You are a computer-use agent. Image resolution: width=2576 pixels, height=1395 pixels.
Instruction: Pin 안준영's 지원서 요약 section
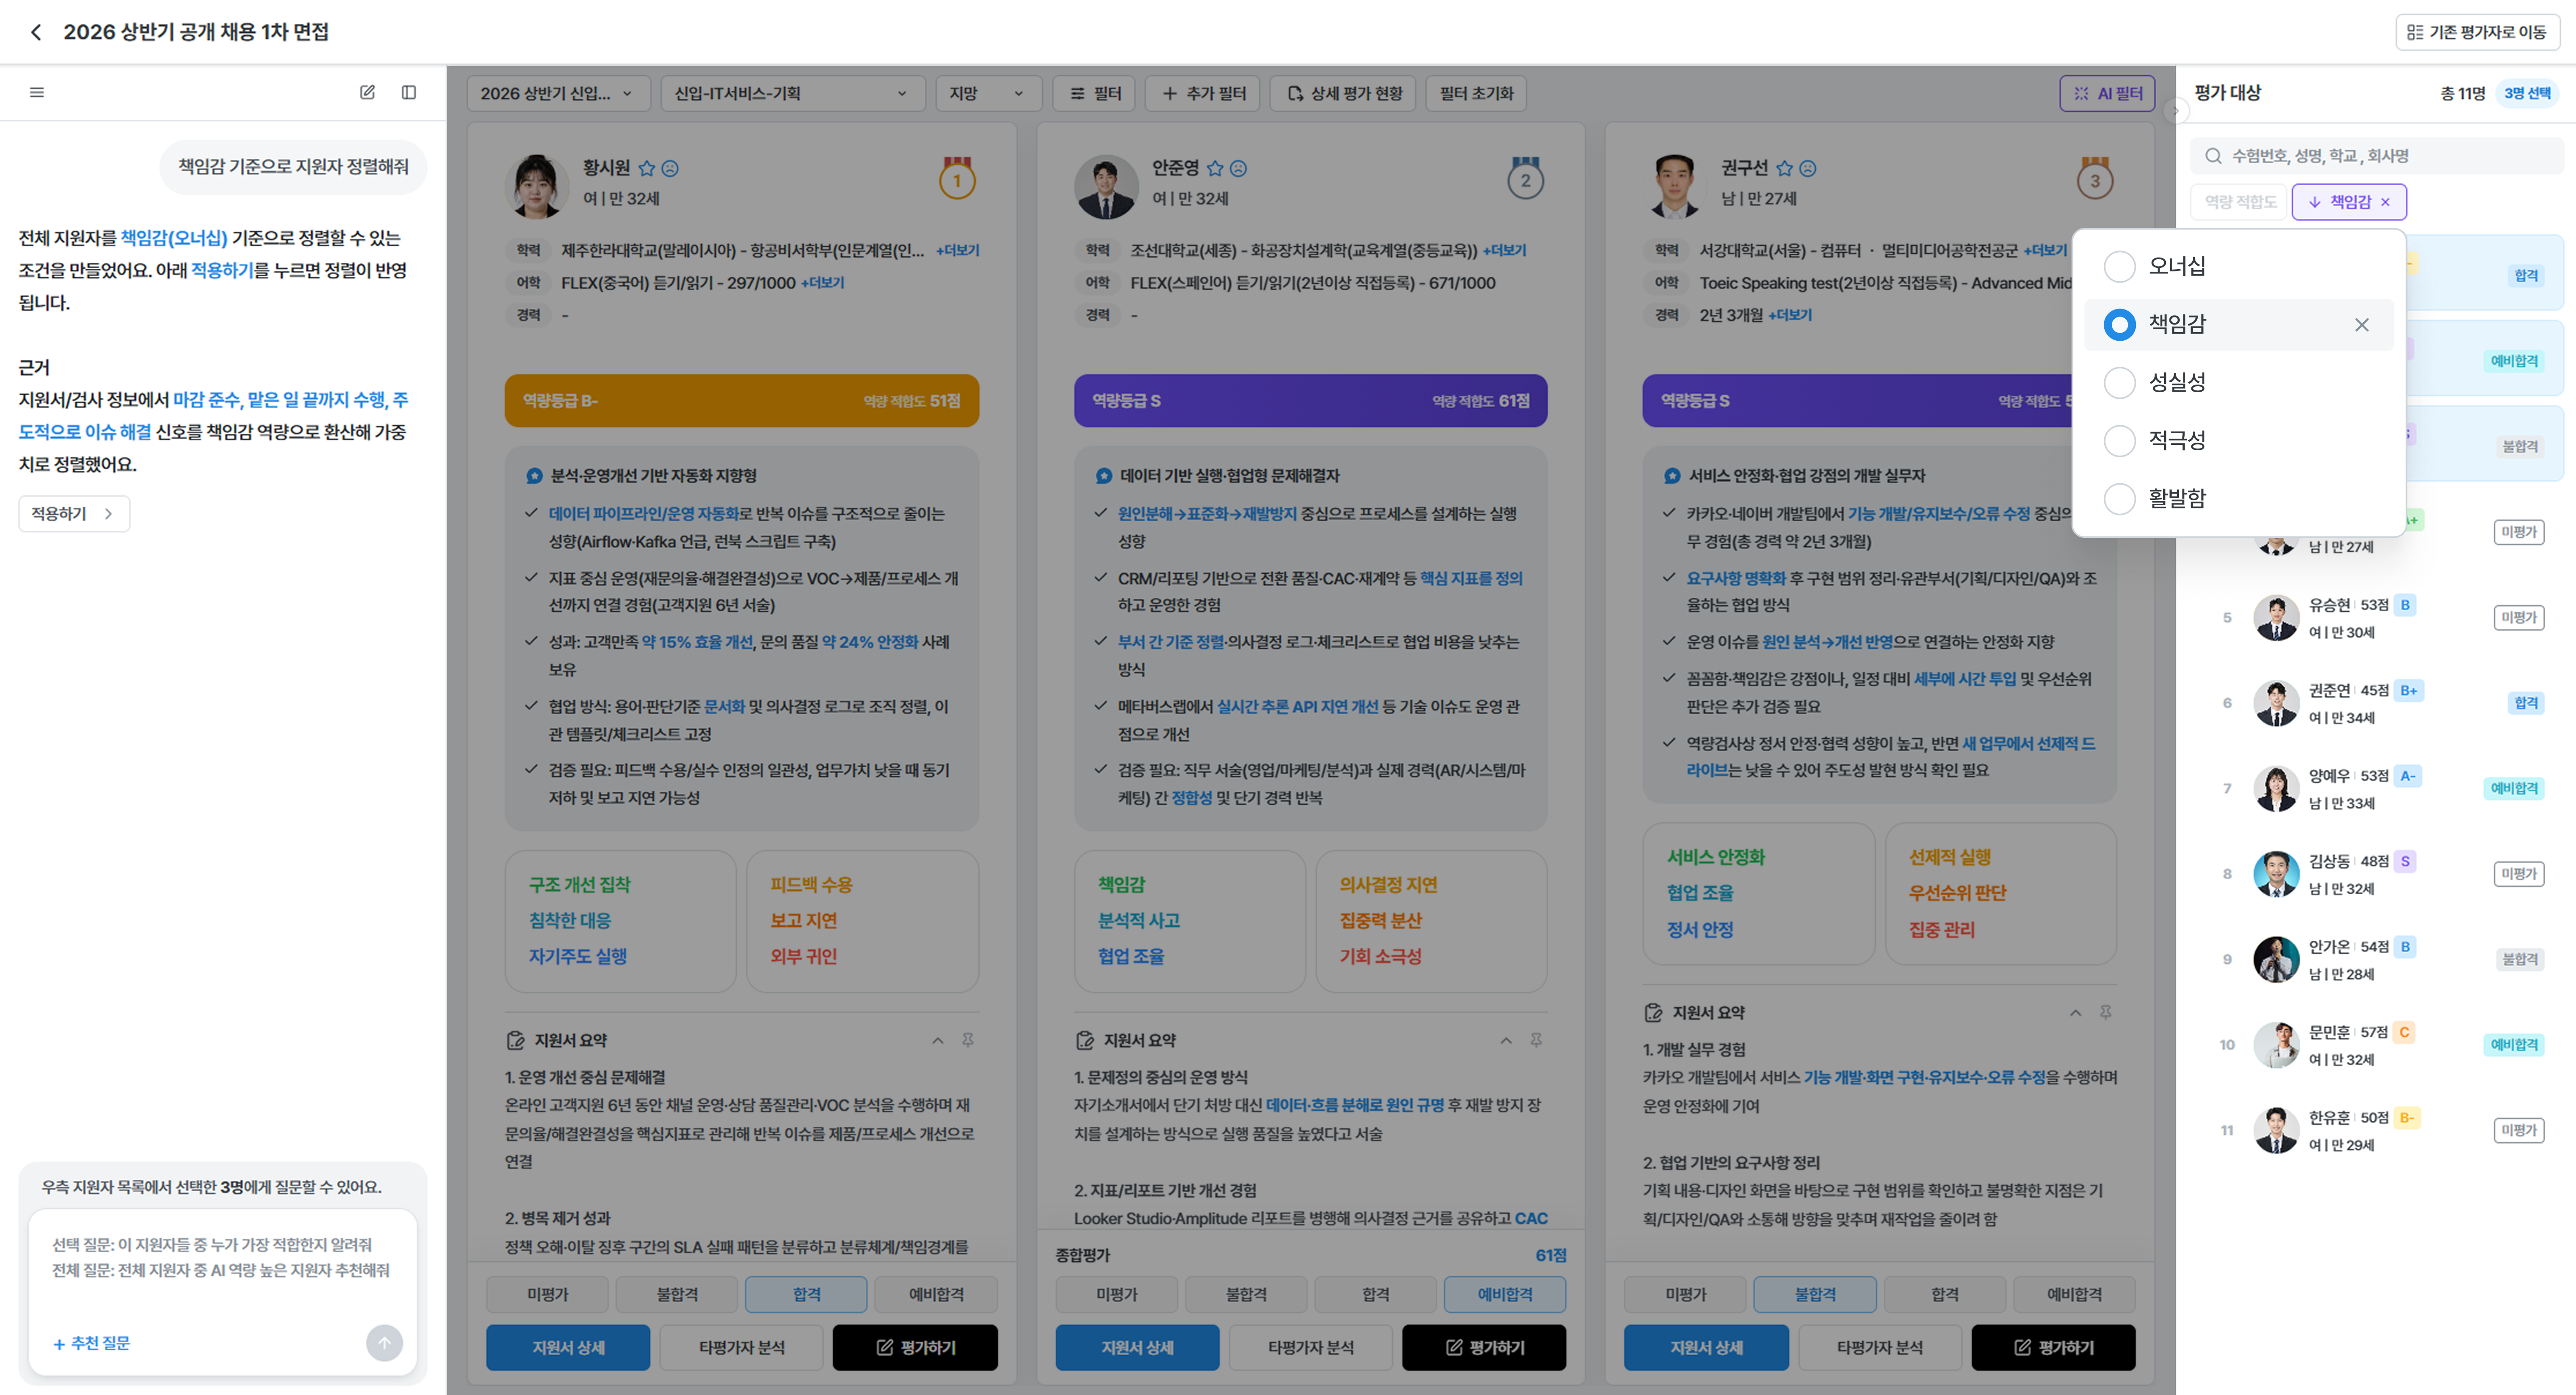[1536, 1040]
